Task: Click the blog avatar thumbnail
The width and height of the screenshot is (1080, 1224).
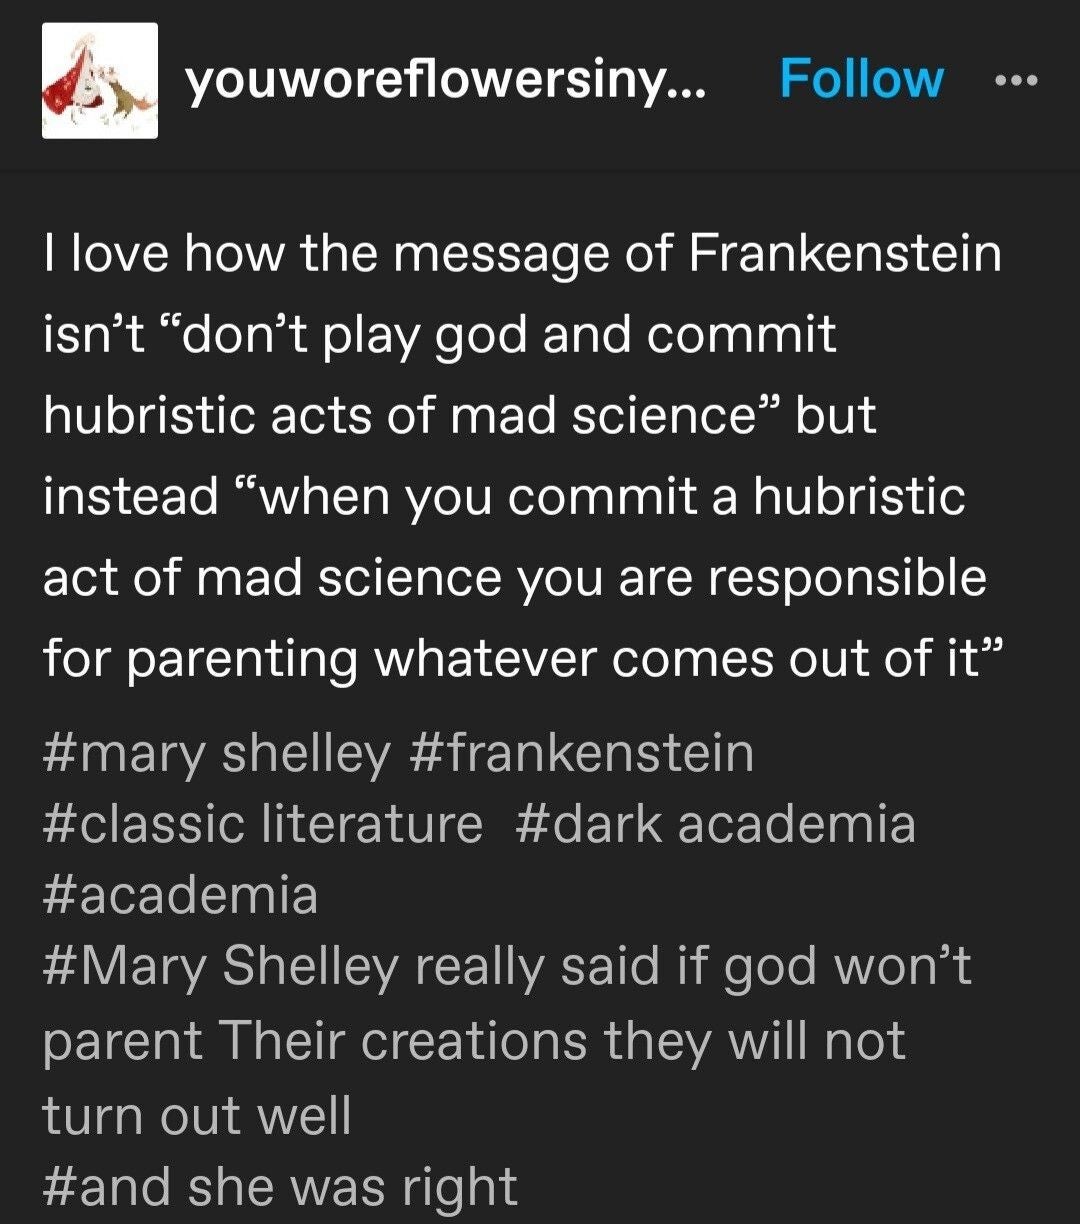Action: coord(100,80)
